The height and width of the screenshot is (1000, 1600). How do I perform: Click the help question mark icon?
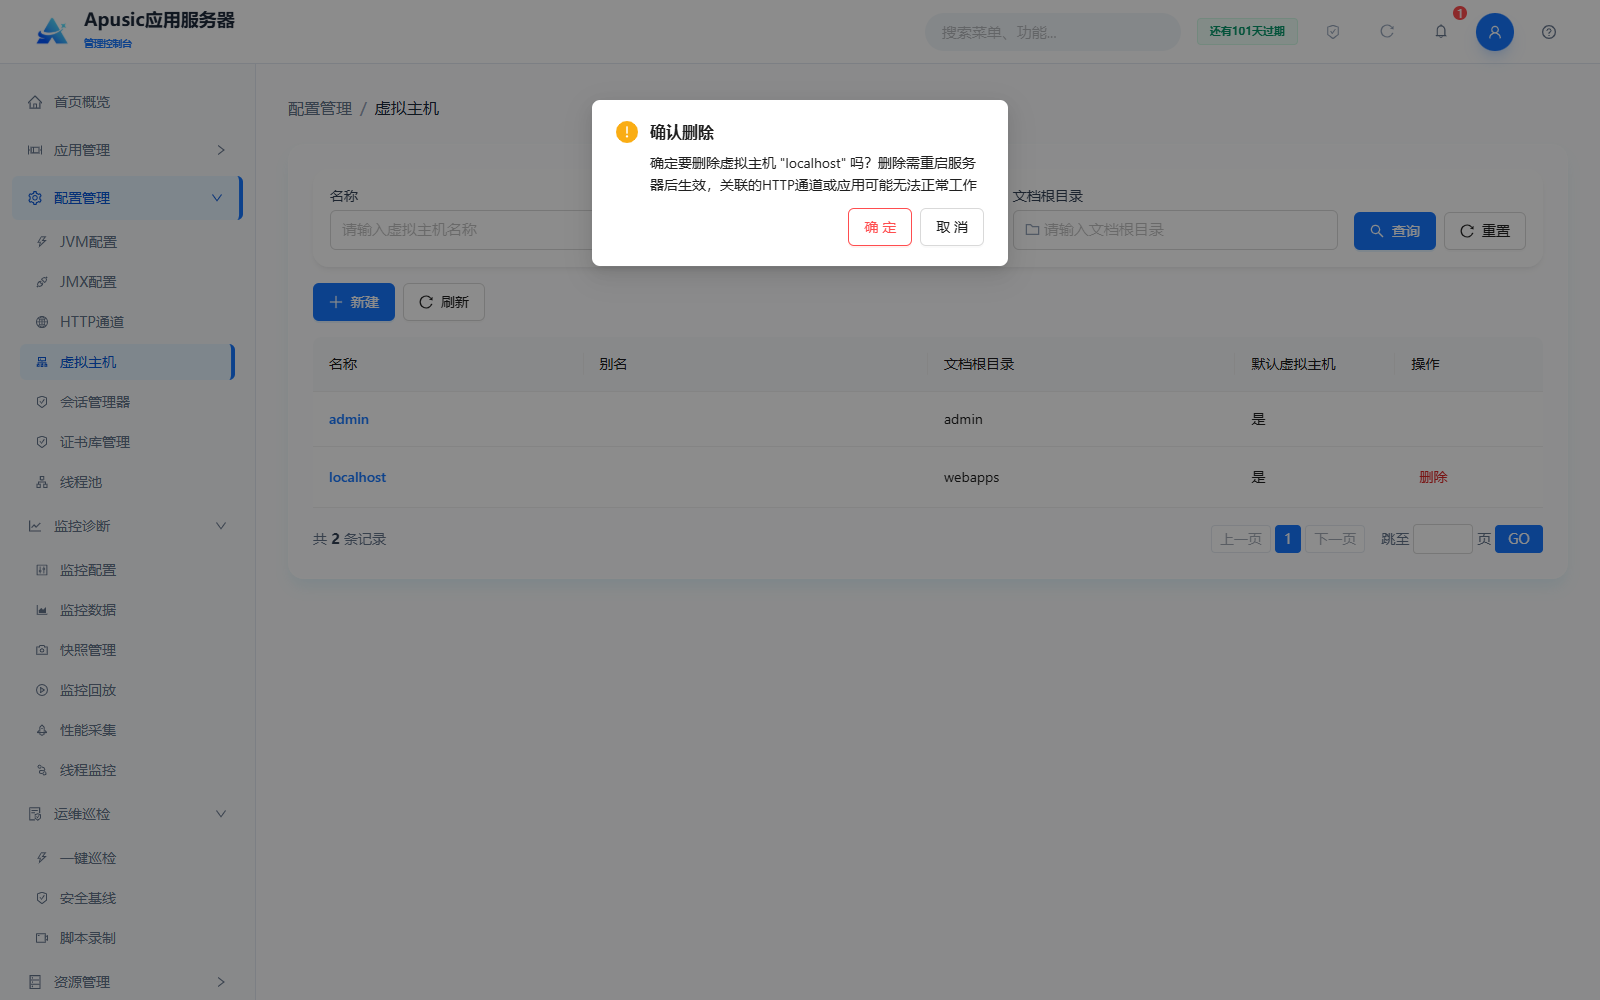point(1549,32)
